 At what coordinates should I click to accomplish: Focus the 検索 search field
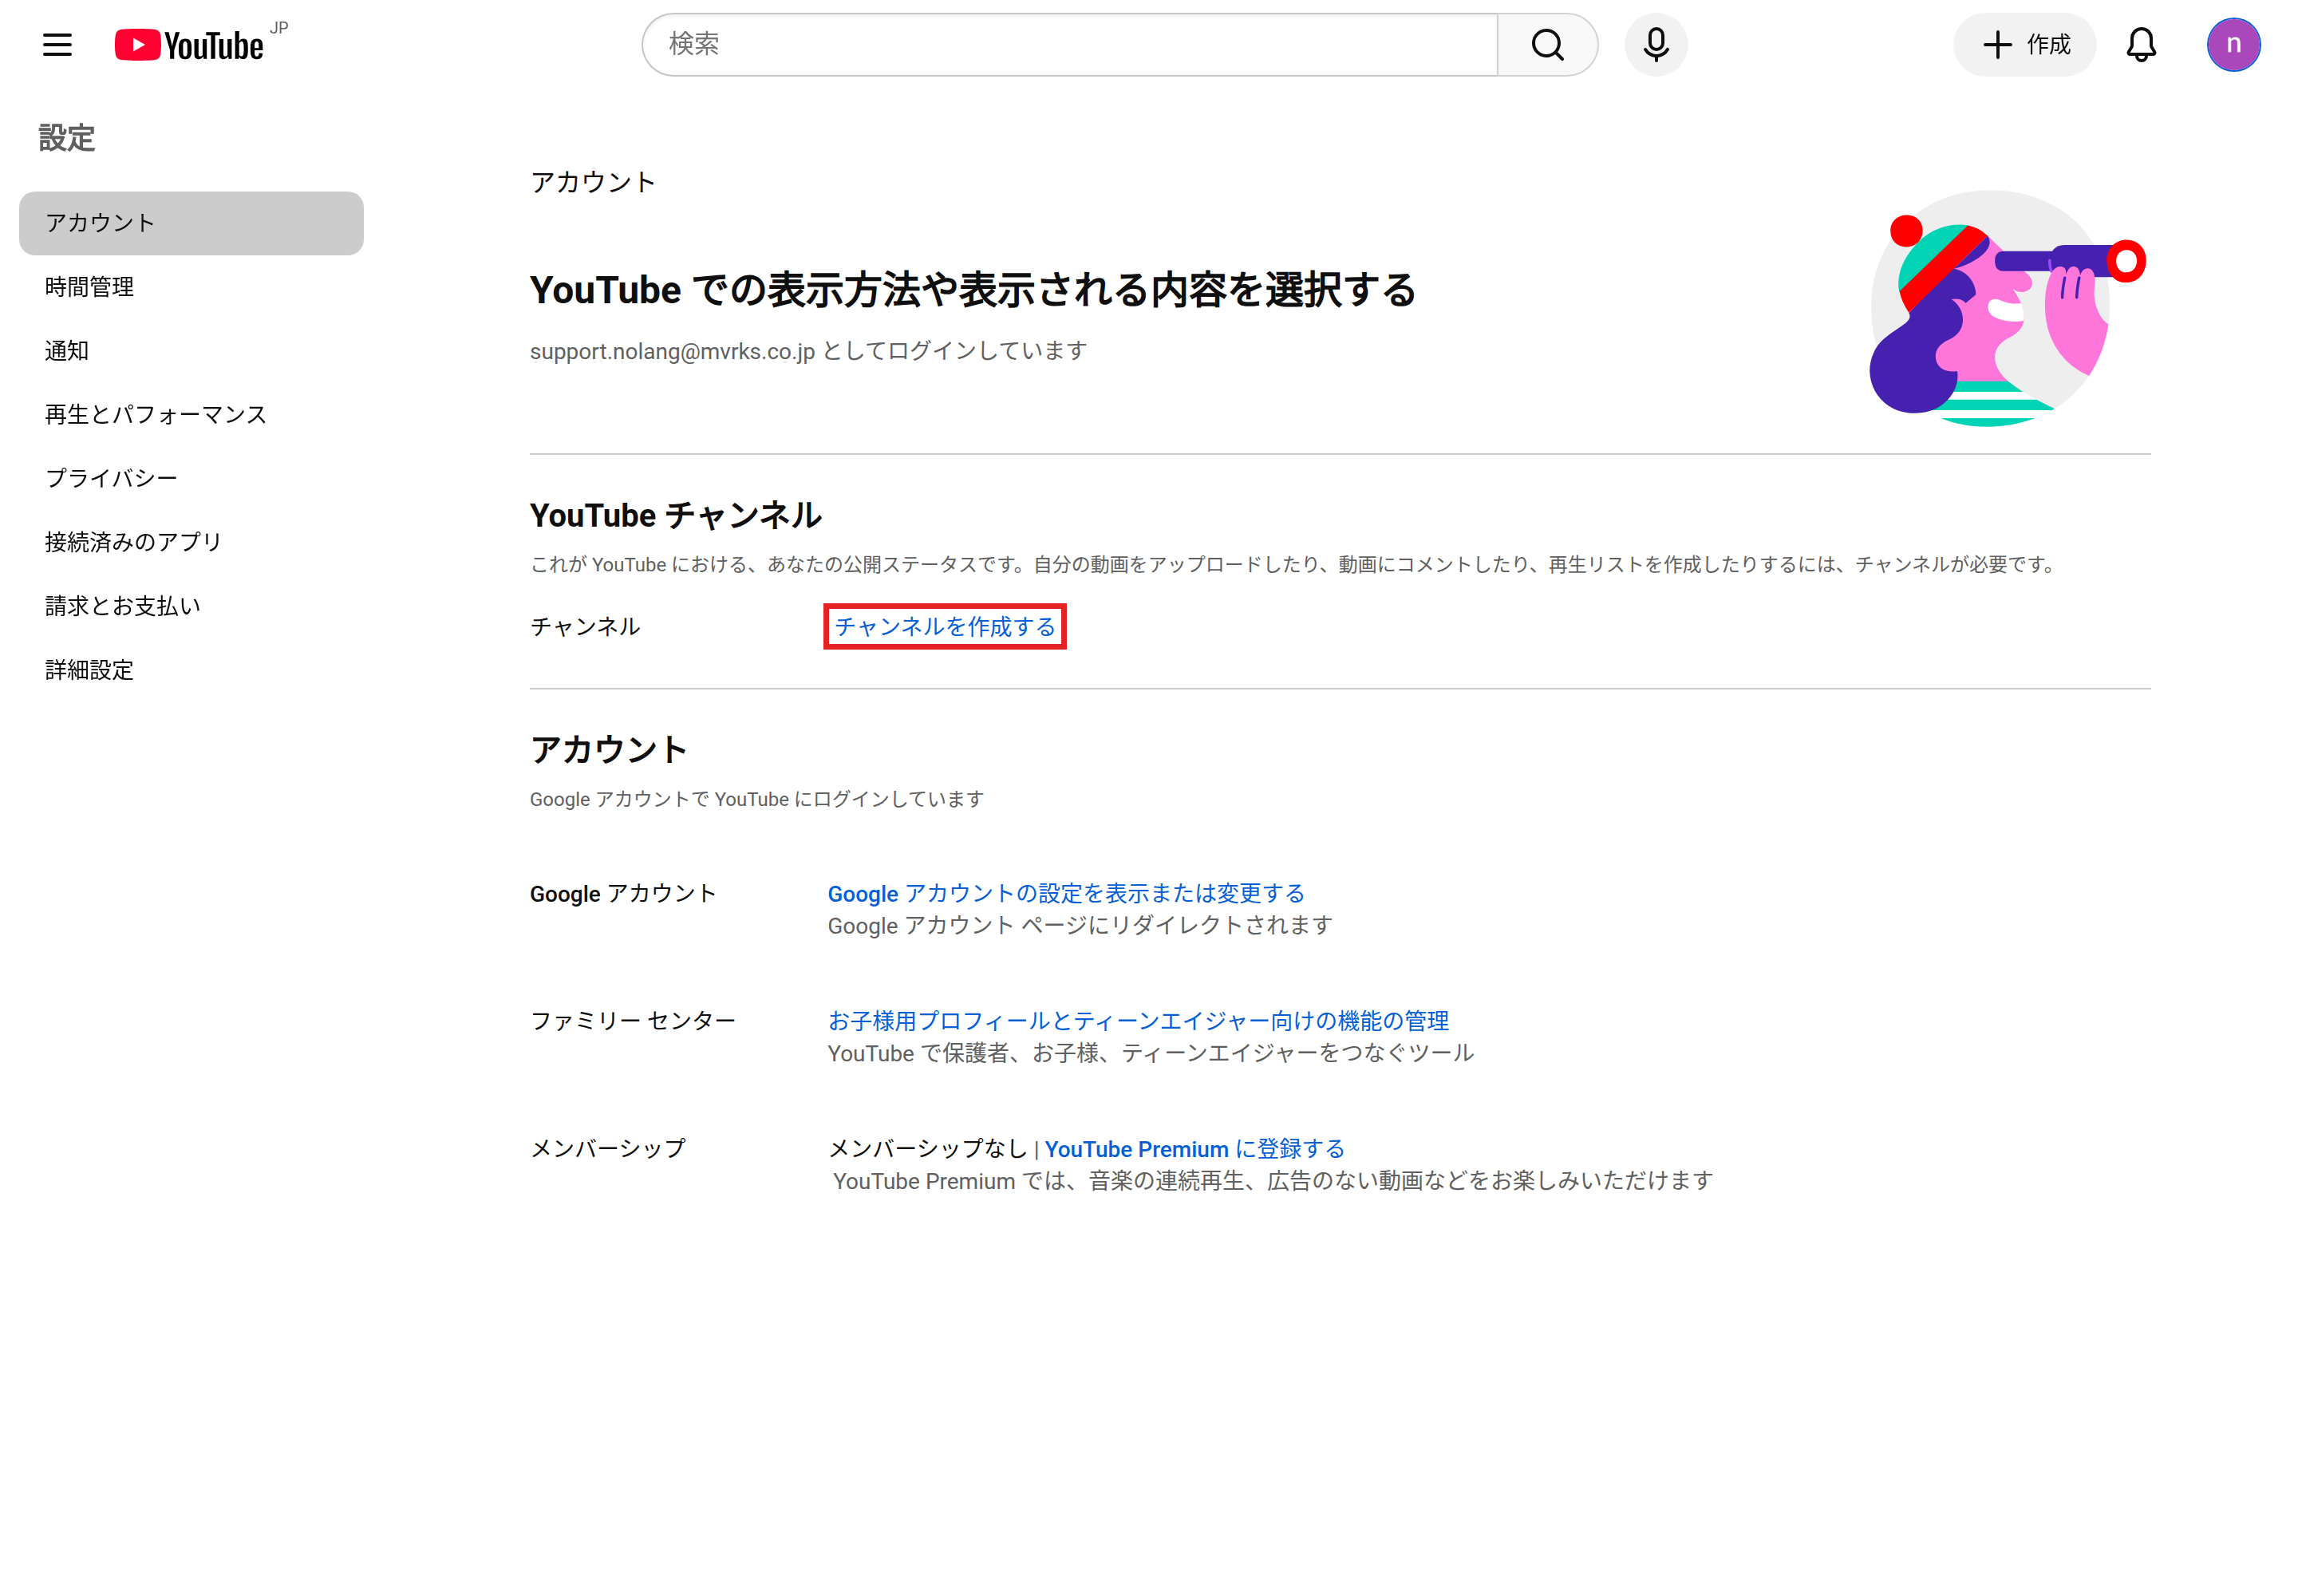pos(1069,44)
